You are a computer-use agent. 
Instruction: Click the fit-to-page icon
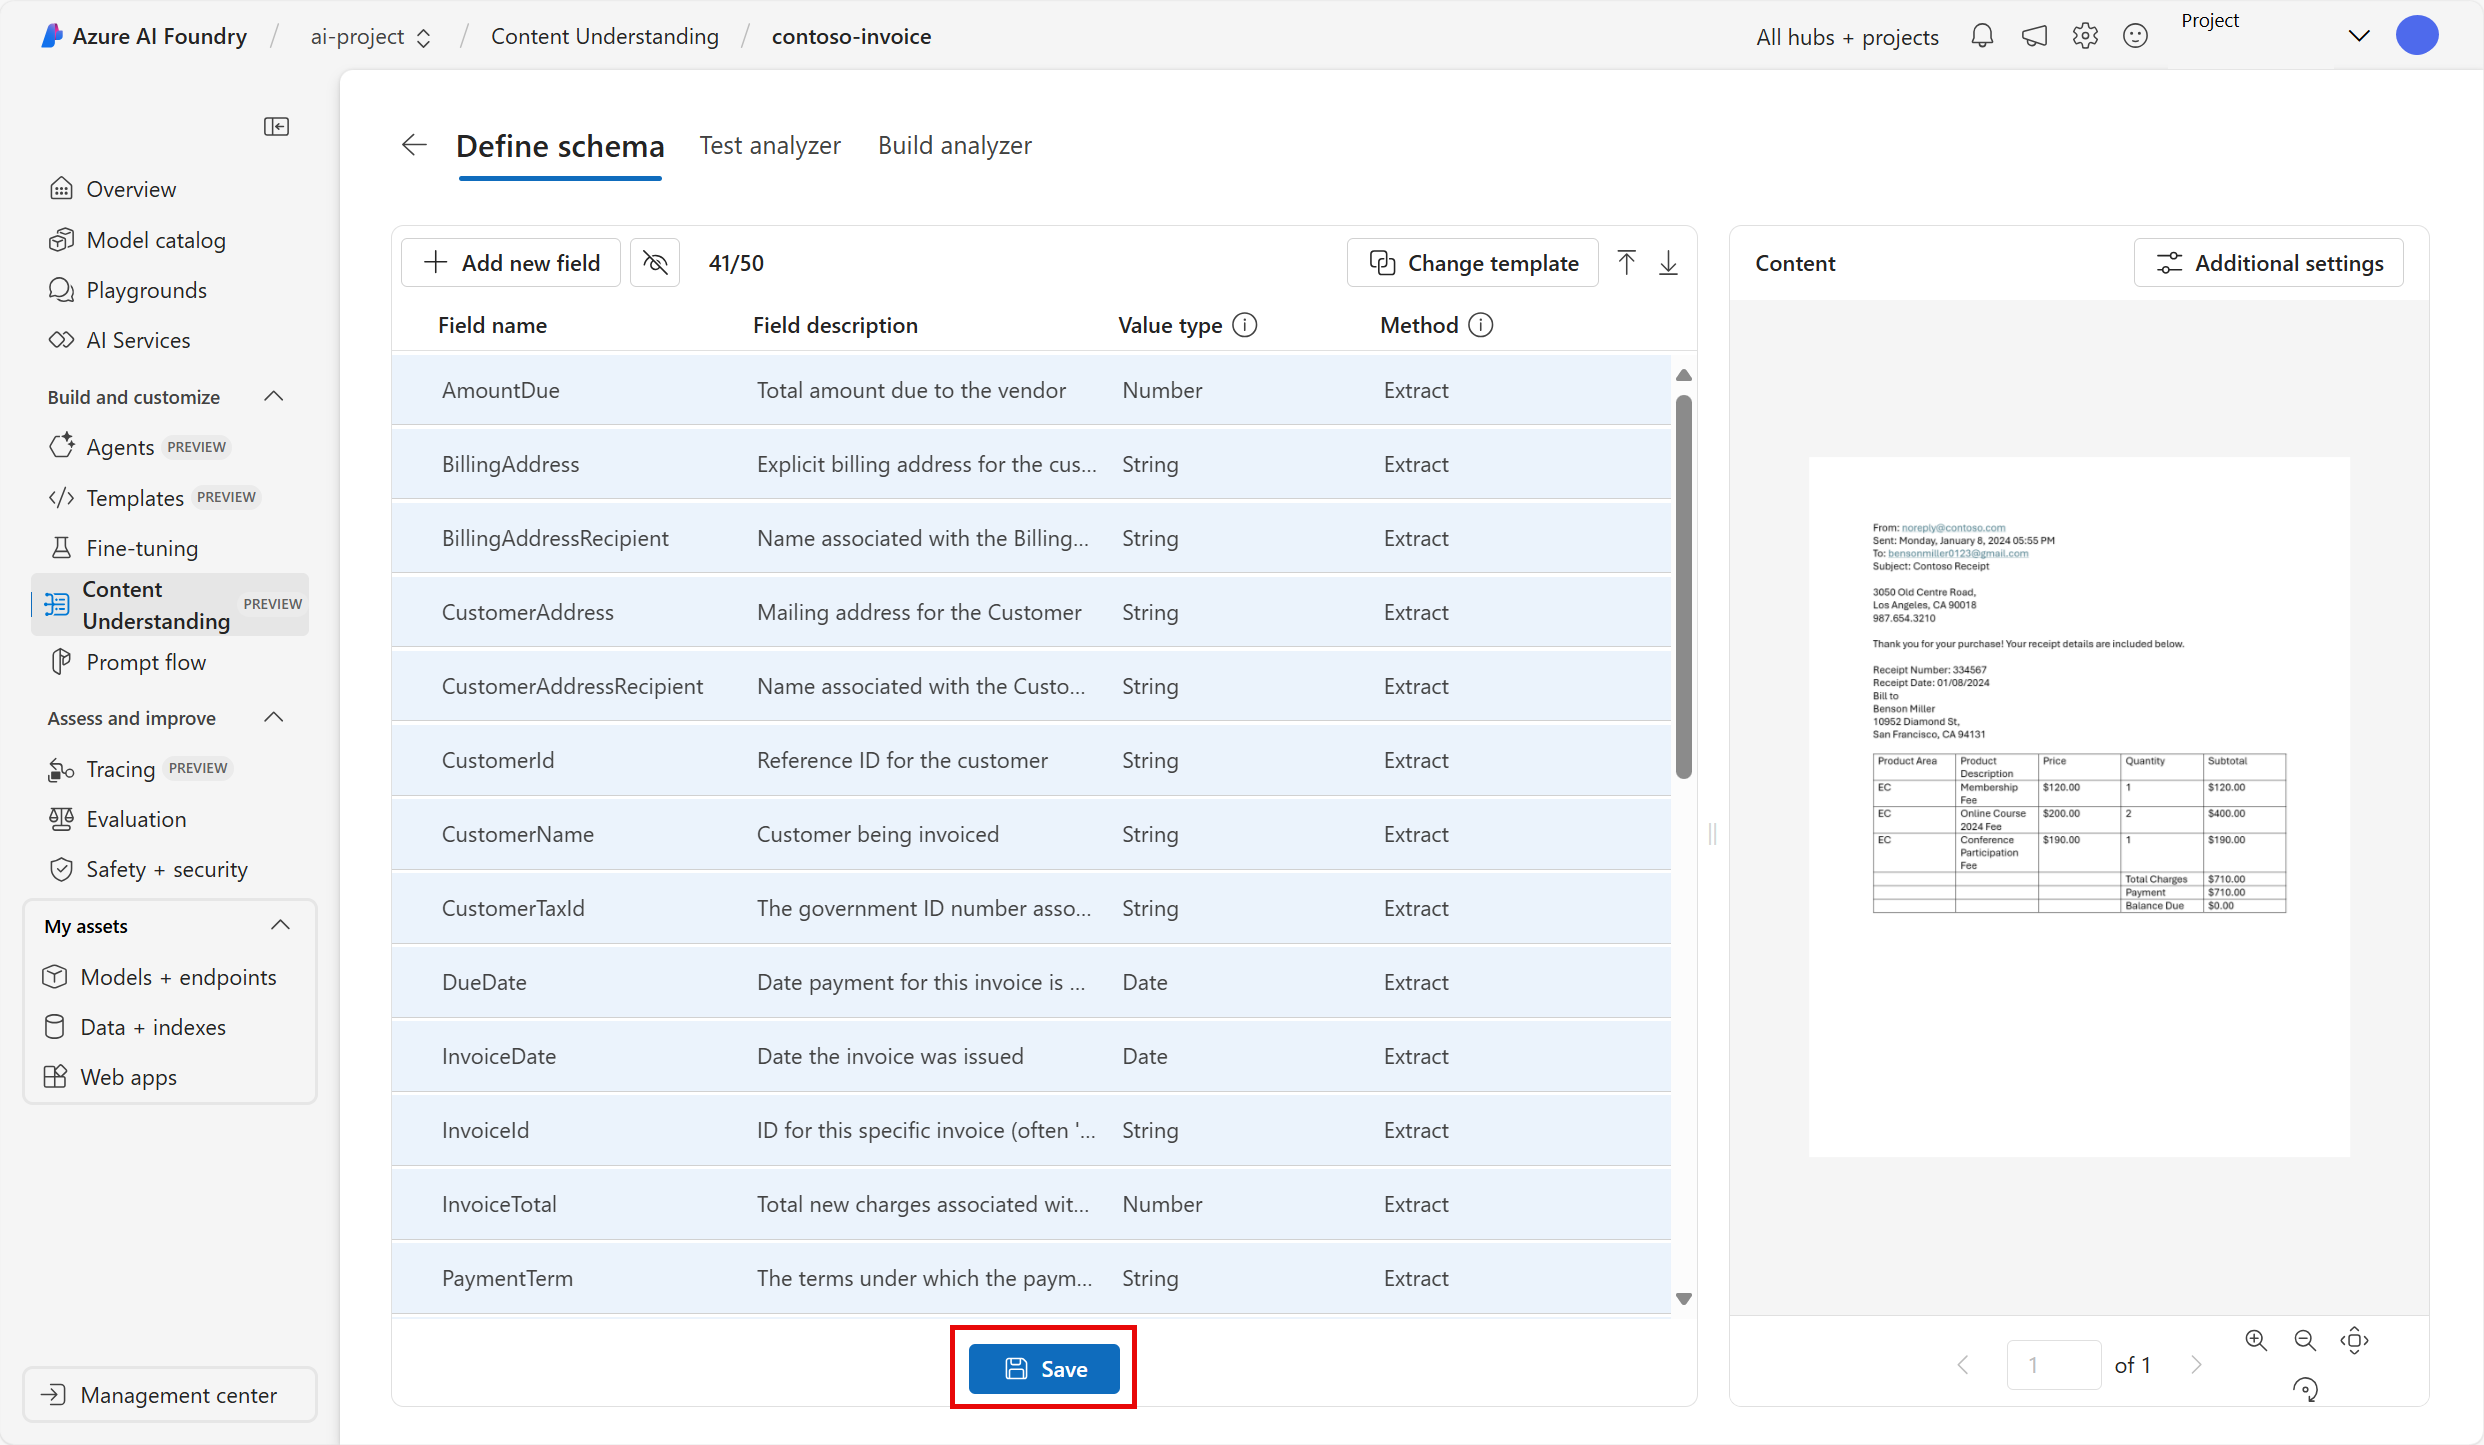pyautogui.click(x=2355, y=1340)
